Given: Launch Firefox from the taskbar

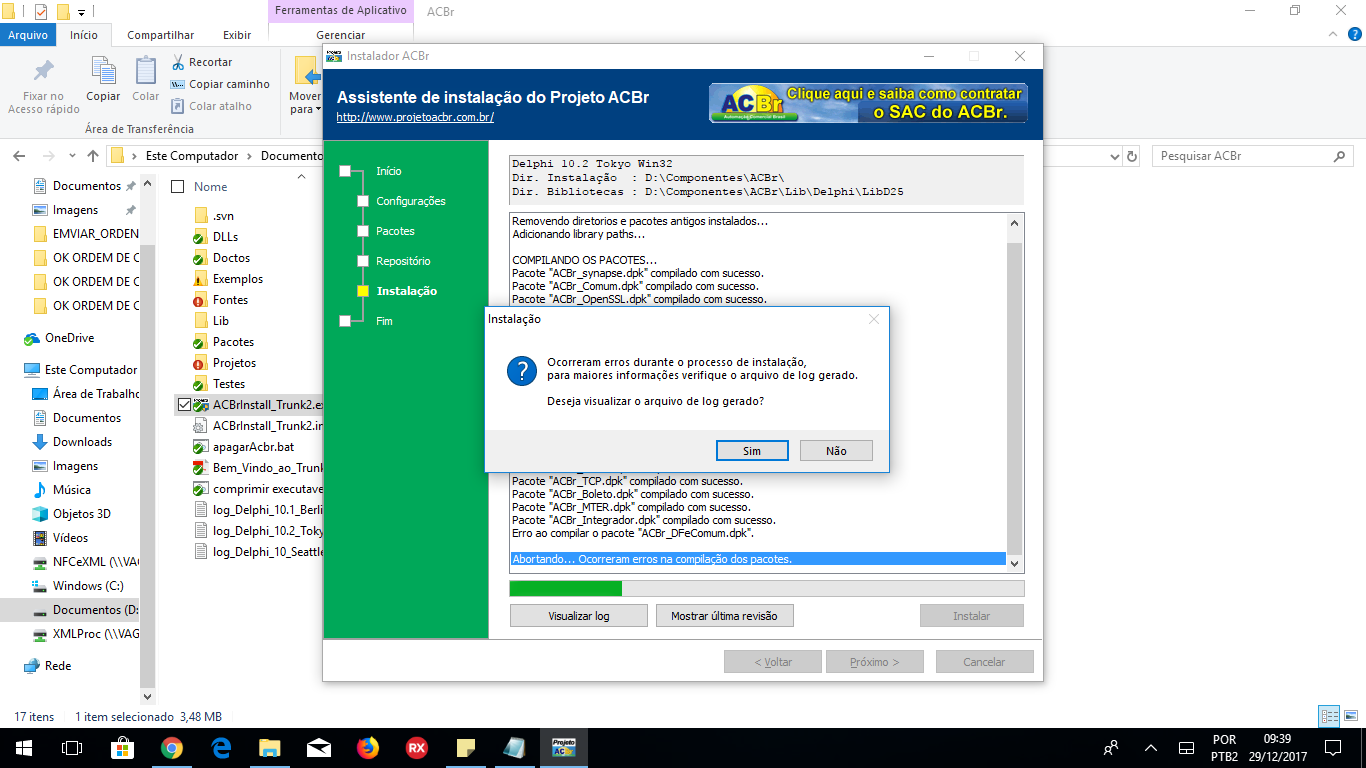Looking at the screenshot, I should 368,747.
